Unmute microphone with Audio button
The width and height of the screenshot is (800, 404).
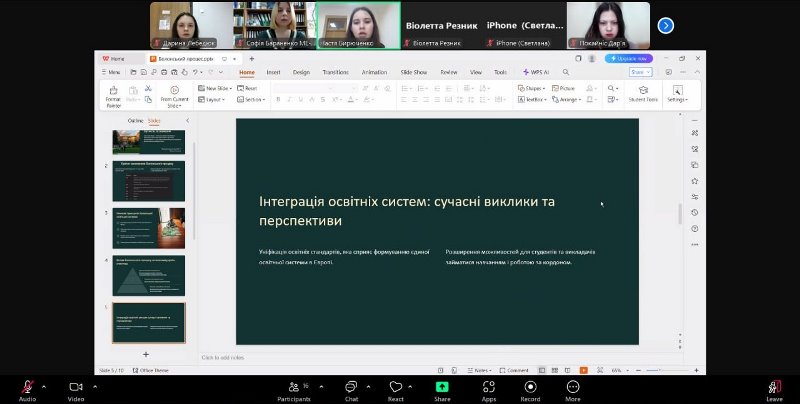(27, 387)
